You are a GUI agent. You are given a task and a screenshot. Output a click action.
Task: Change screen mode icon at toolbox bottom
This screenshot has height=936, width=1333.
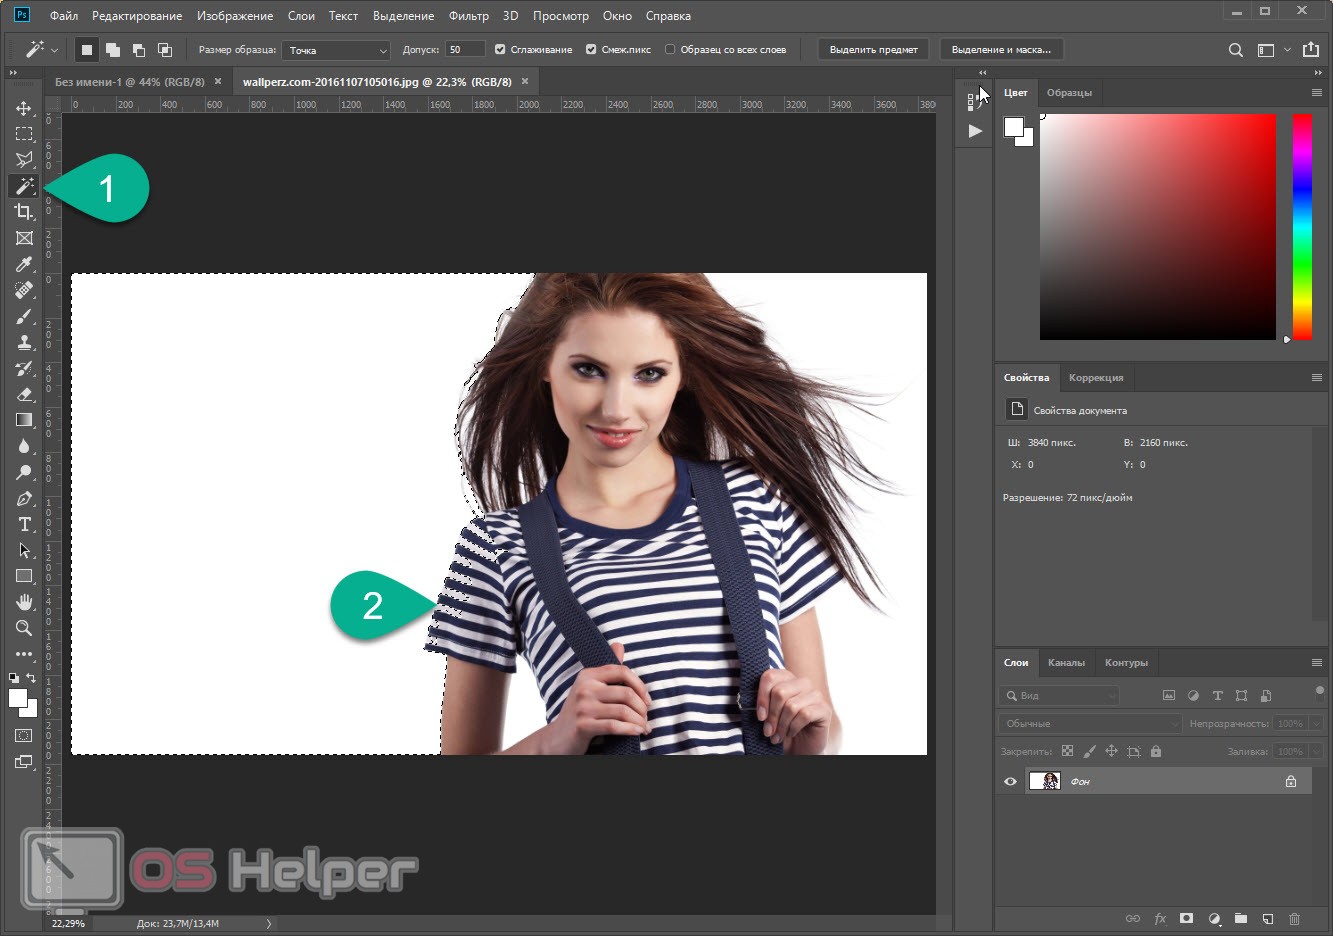point(24,762)
